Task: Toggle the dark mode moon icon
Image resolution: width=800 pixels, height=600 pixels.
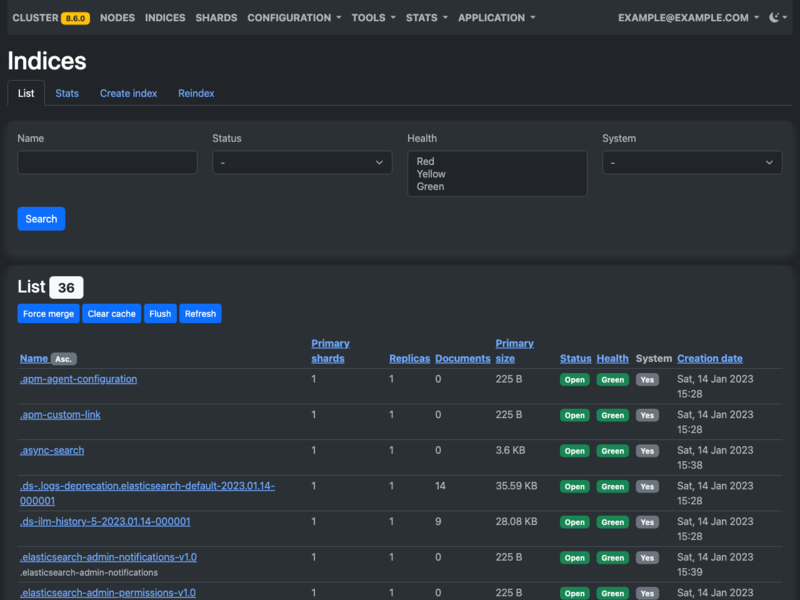Action: pyautogui.click(x=777, y=17)
